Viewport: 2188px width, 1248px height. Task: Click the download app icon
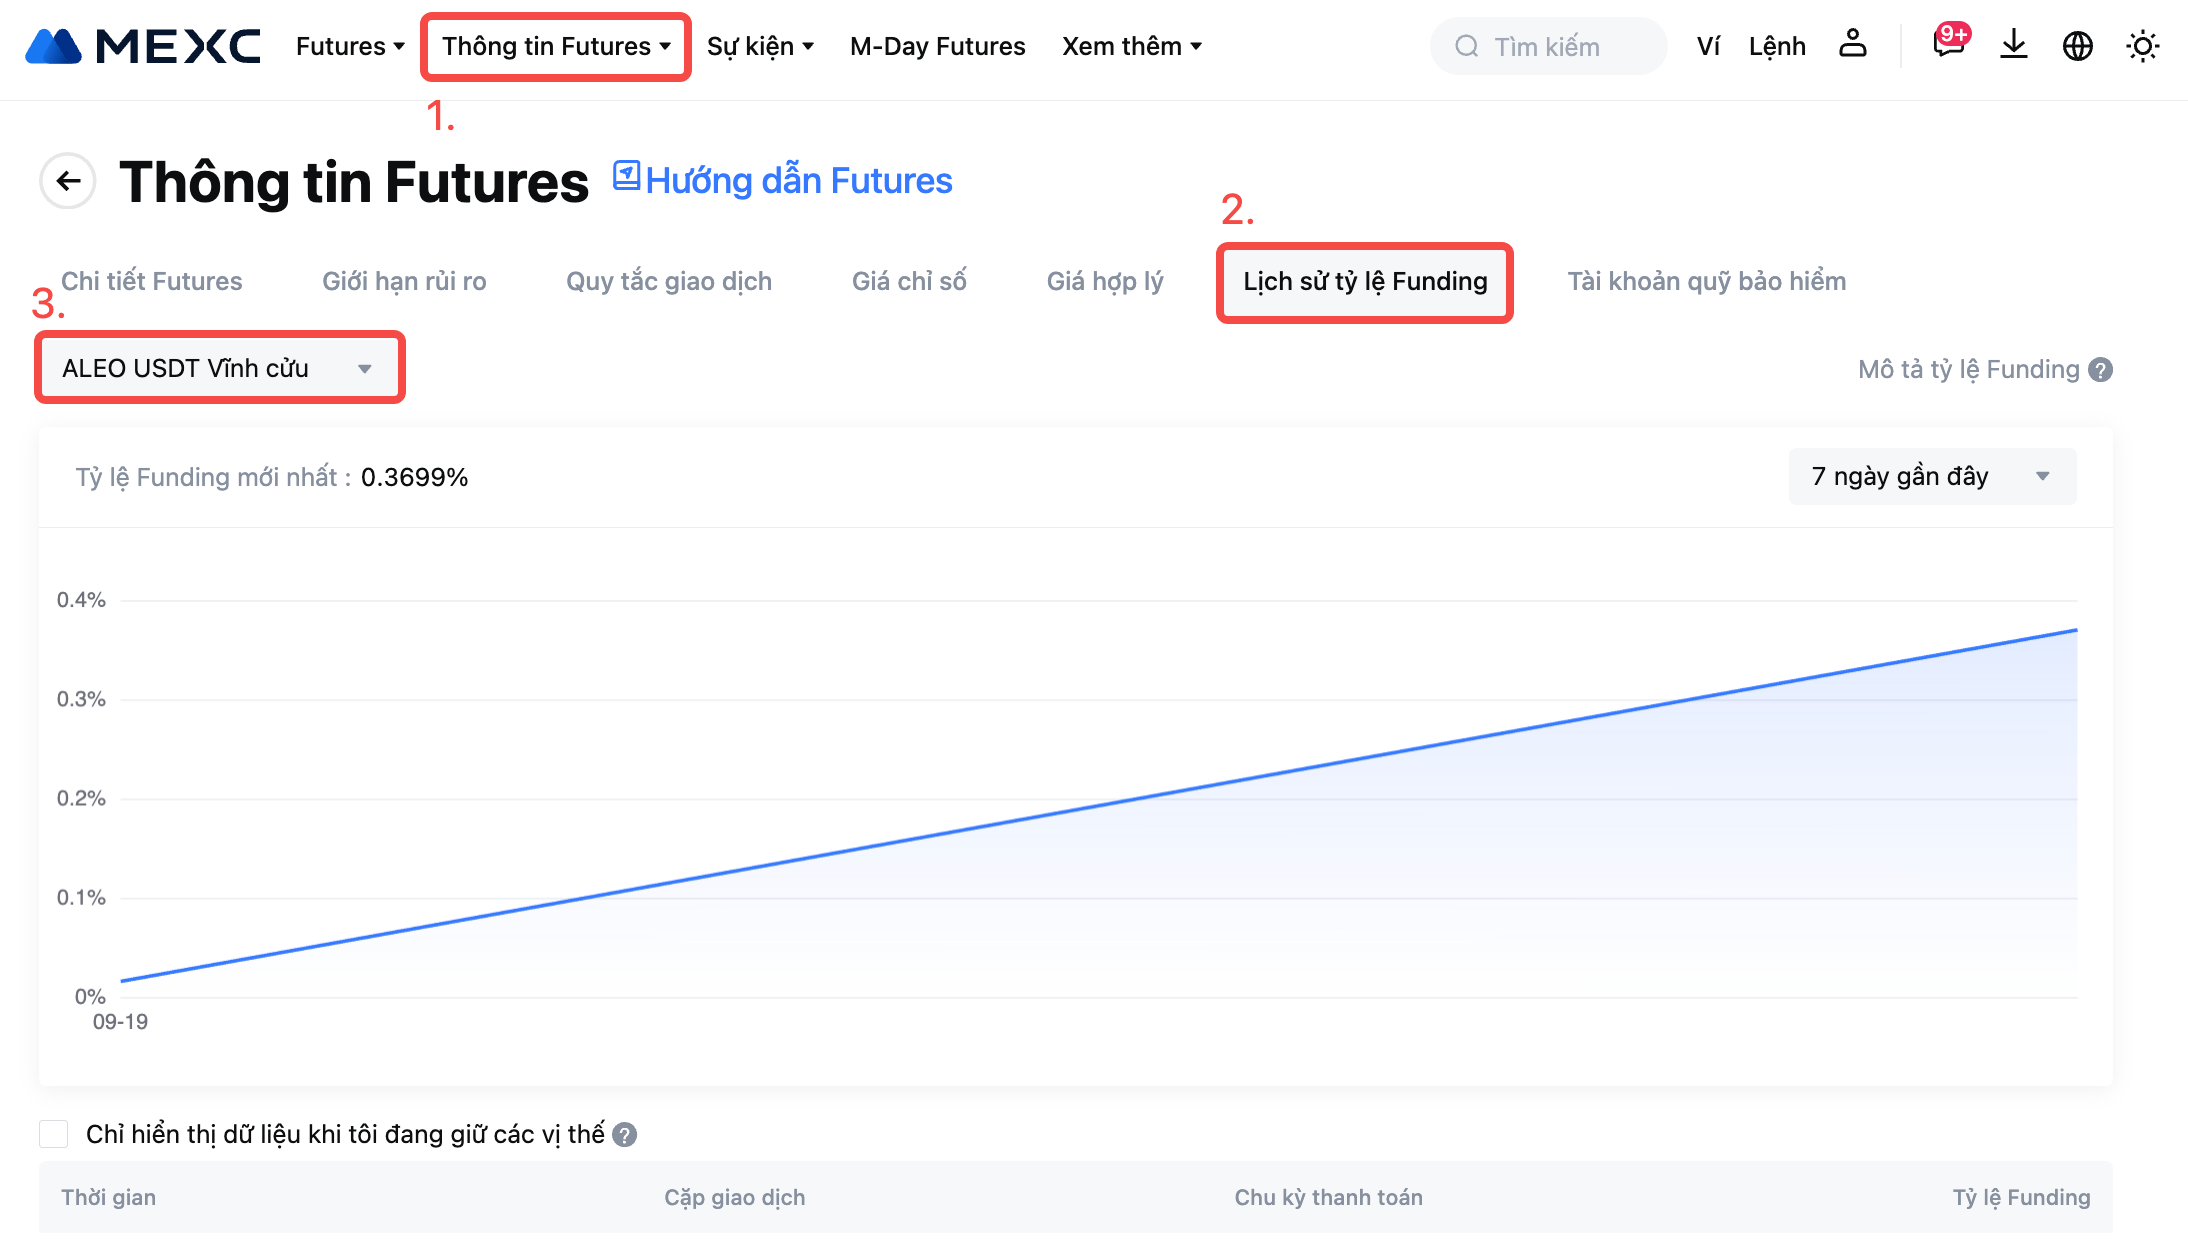[2013, 45]
